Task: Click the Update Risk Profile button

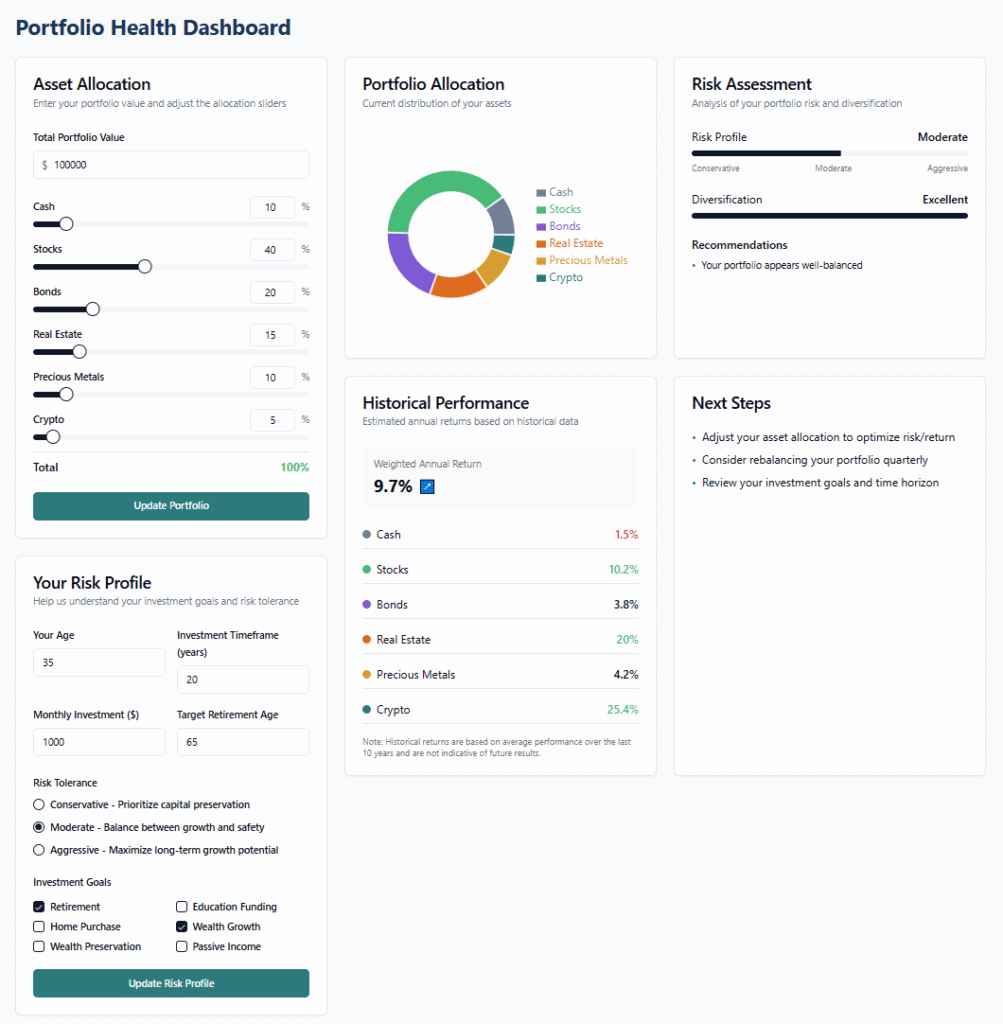Action: [171, 983]
